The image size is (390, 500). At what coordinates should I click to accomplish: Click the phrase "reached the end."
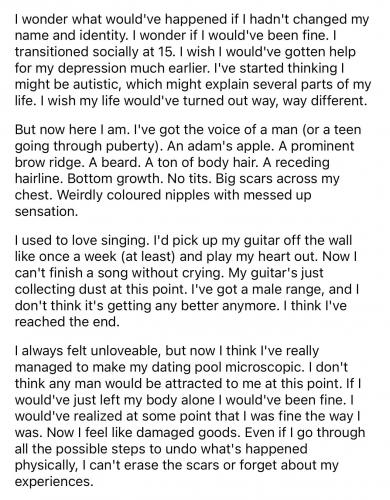point(67,322)
